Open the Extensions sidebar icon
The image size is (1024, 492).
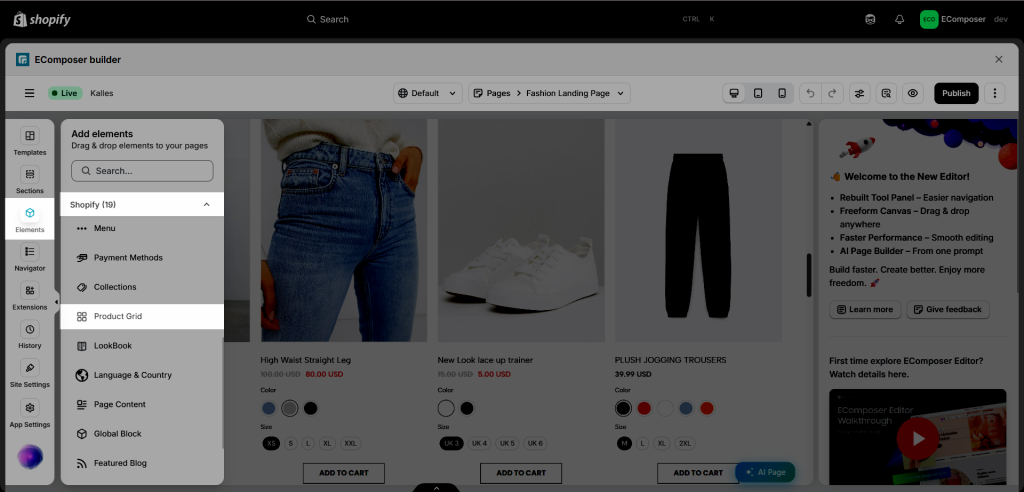(x=29, y=296)
